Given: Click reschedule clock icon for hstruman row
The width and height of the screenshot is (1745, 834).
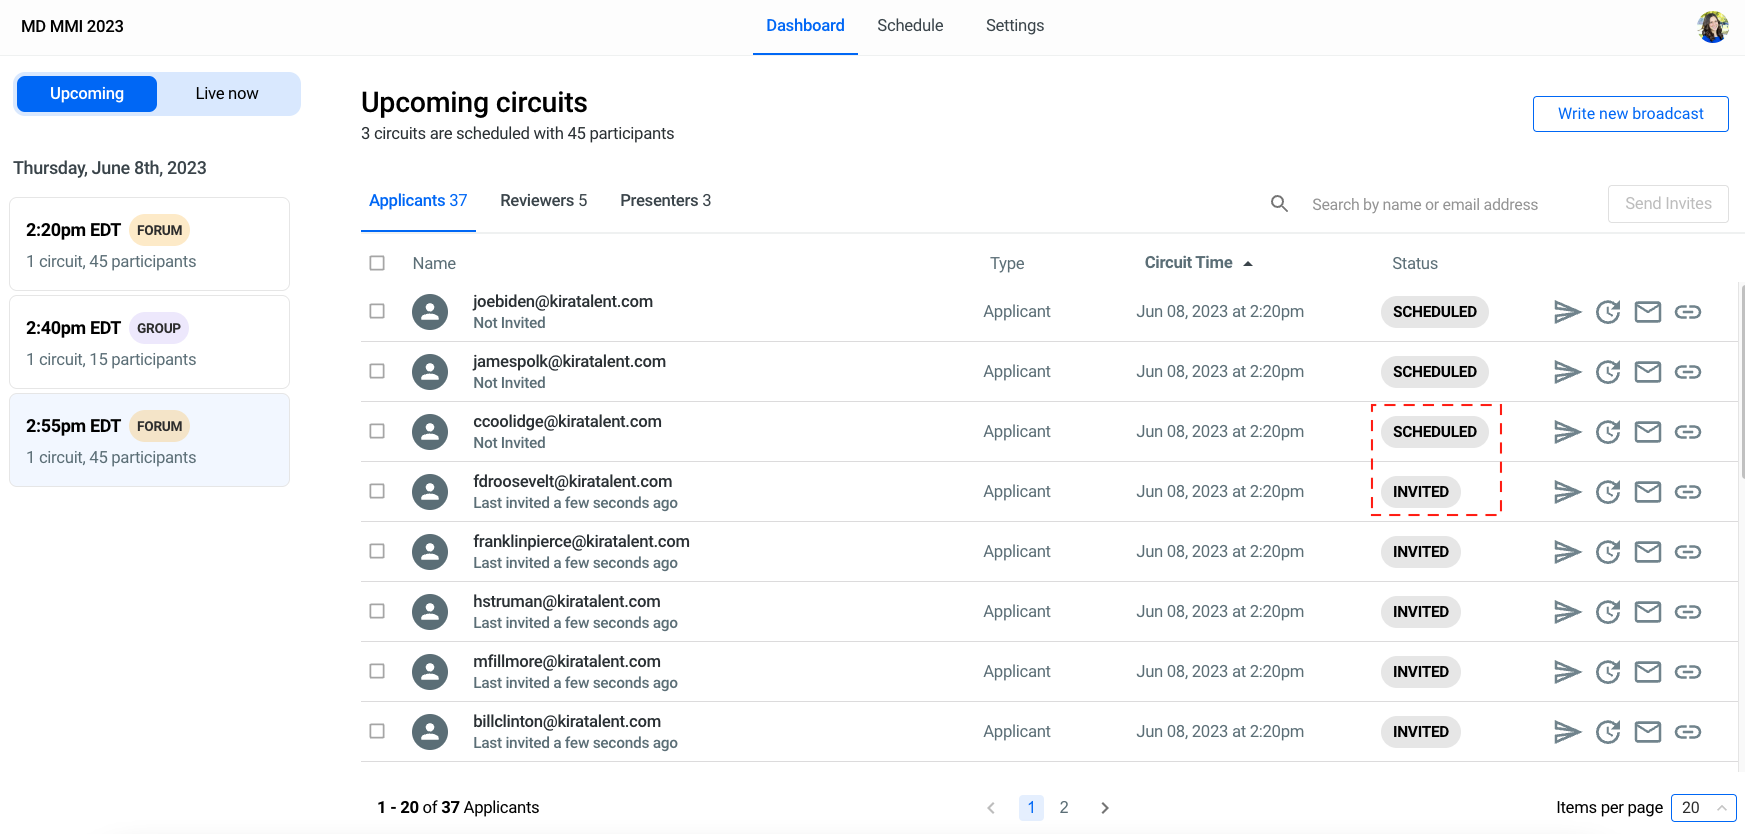Looking at the screenshot, I should 1608,612.
